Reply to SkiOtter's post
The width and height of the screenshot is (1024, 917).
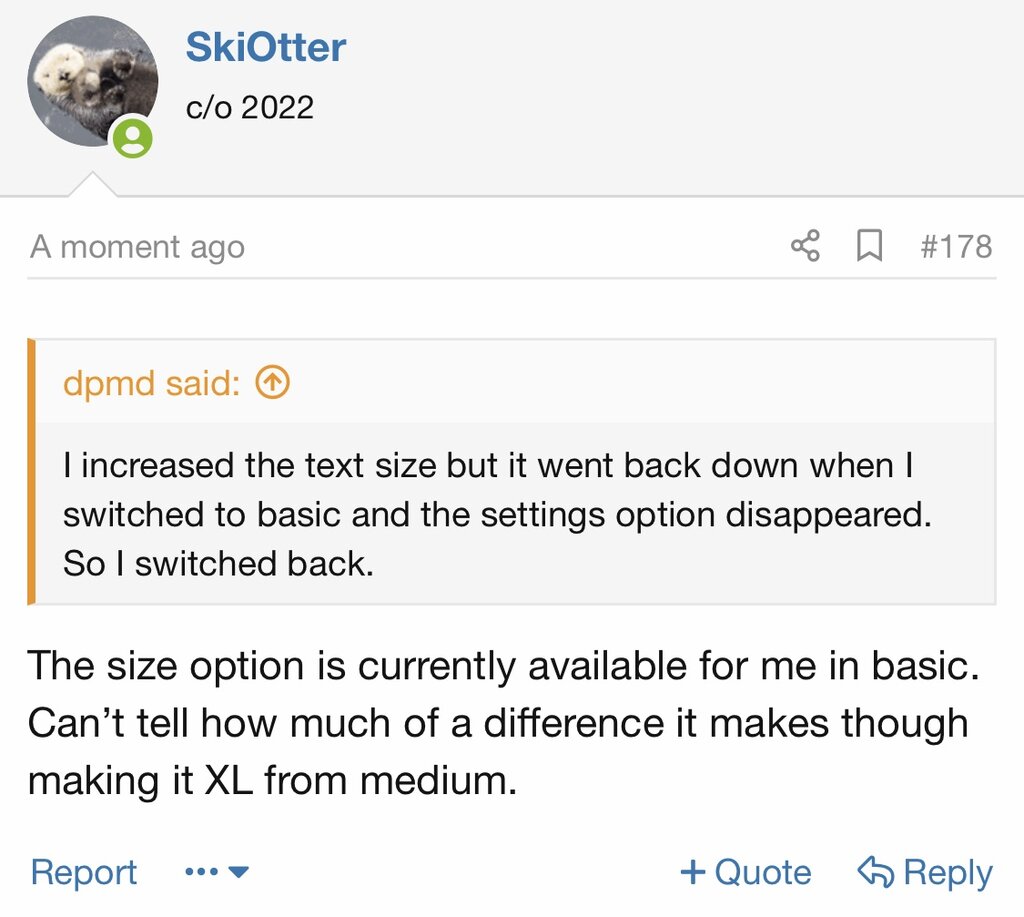pyautogui.click(x=946, y=872)
